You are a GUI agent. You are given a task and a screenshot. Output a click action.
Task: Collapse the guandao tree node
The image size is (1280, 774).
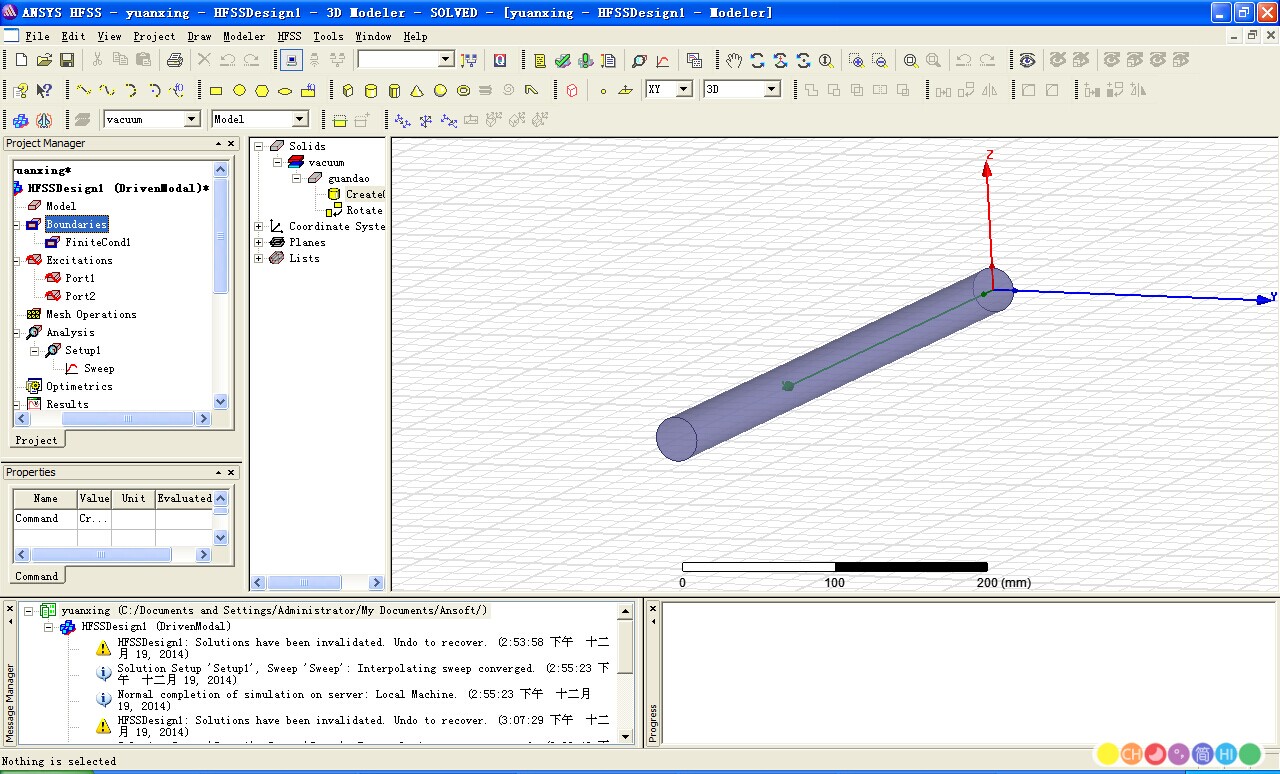tap(297, 178)
